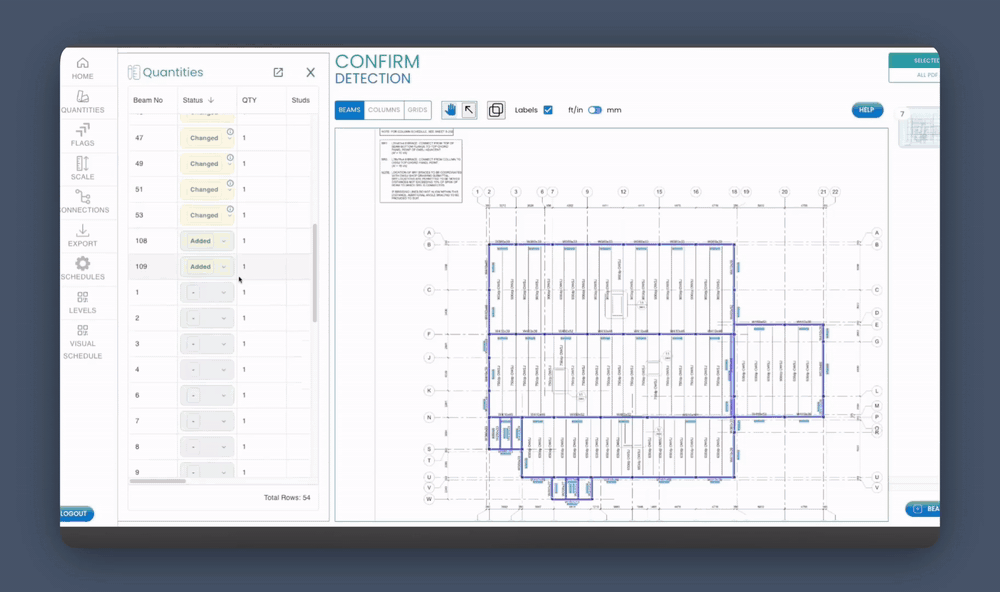This screenshot has height=592, width=1000.
Task: Toggle units between ft/in and mm
Action: 595,110
